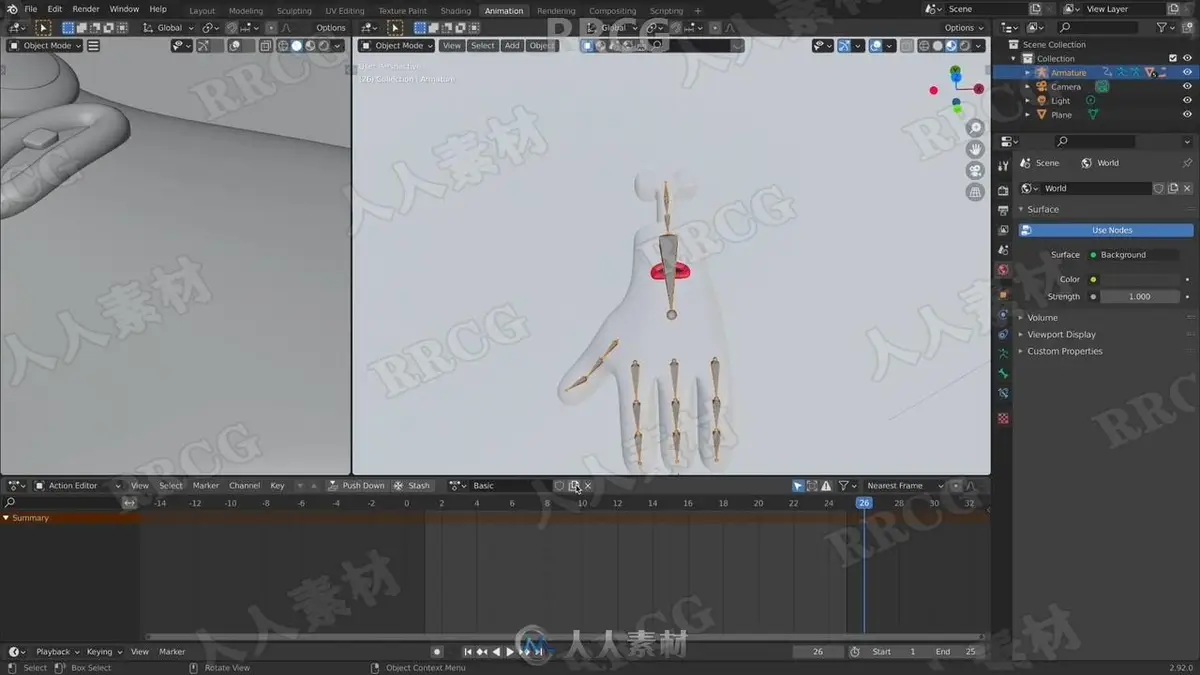Toggle only show errors warning icon
1200x675 pixels.
pos(826,486)
